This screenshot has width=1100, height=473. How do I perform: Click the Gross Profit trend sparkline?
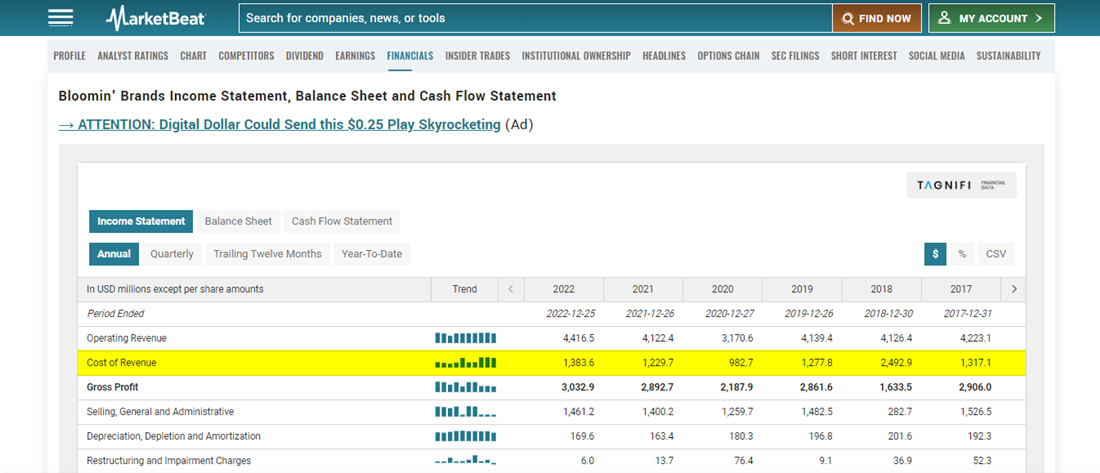pos(465,387)
